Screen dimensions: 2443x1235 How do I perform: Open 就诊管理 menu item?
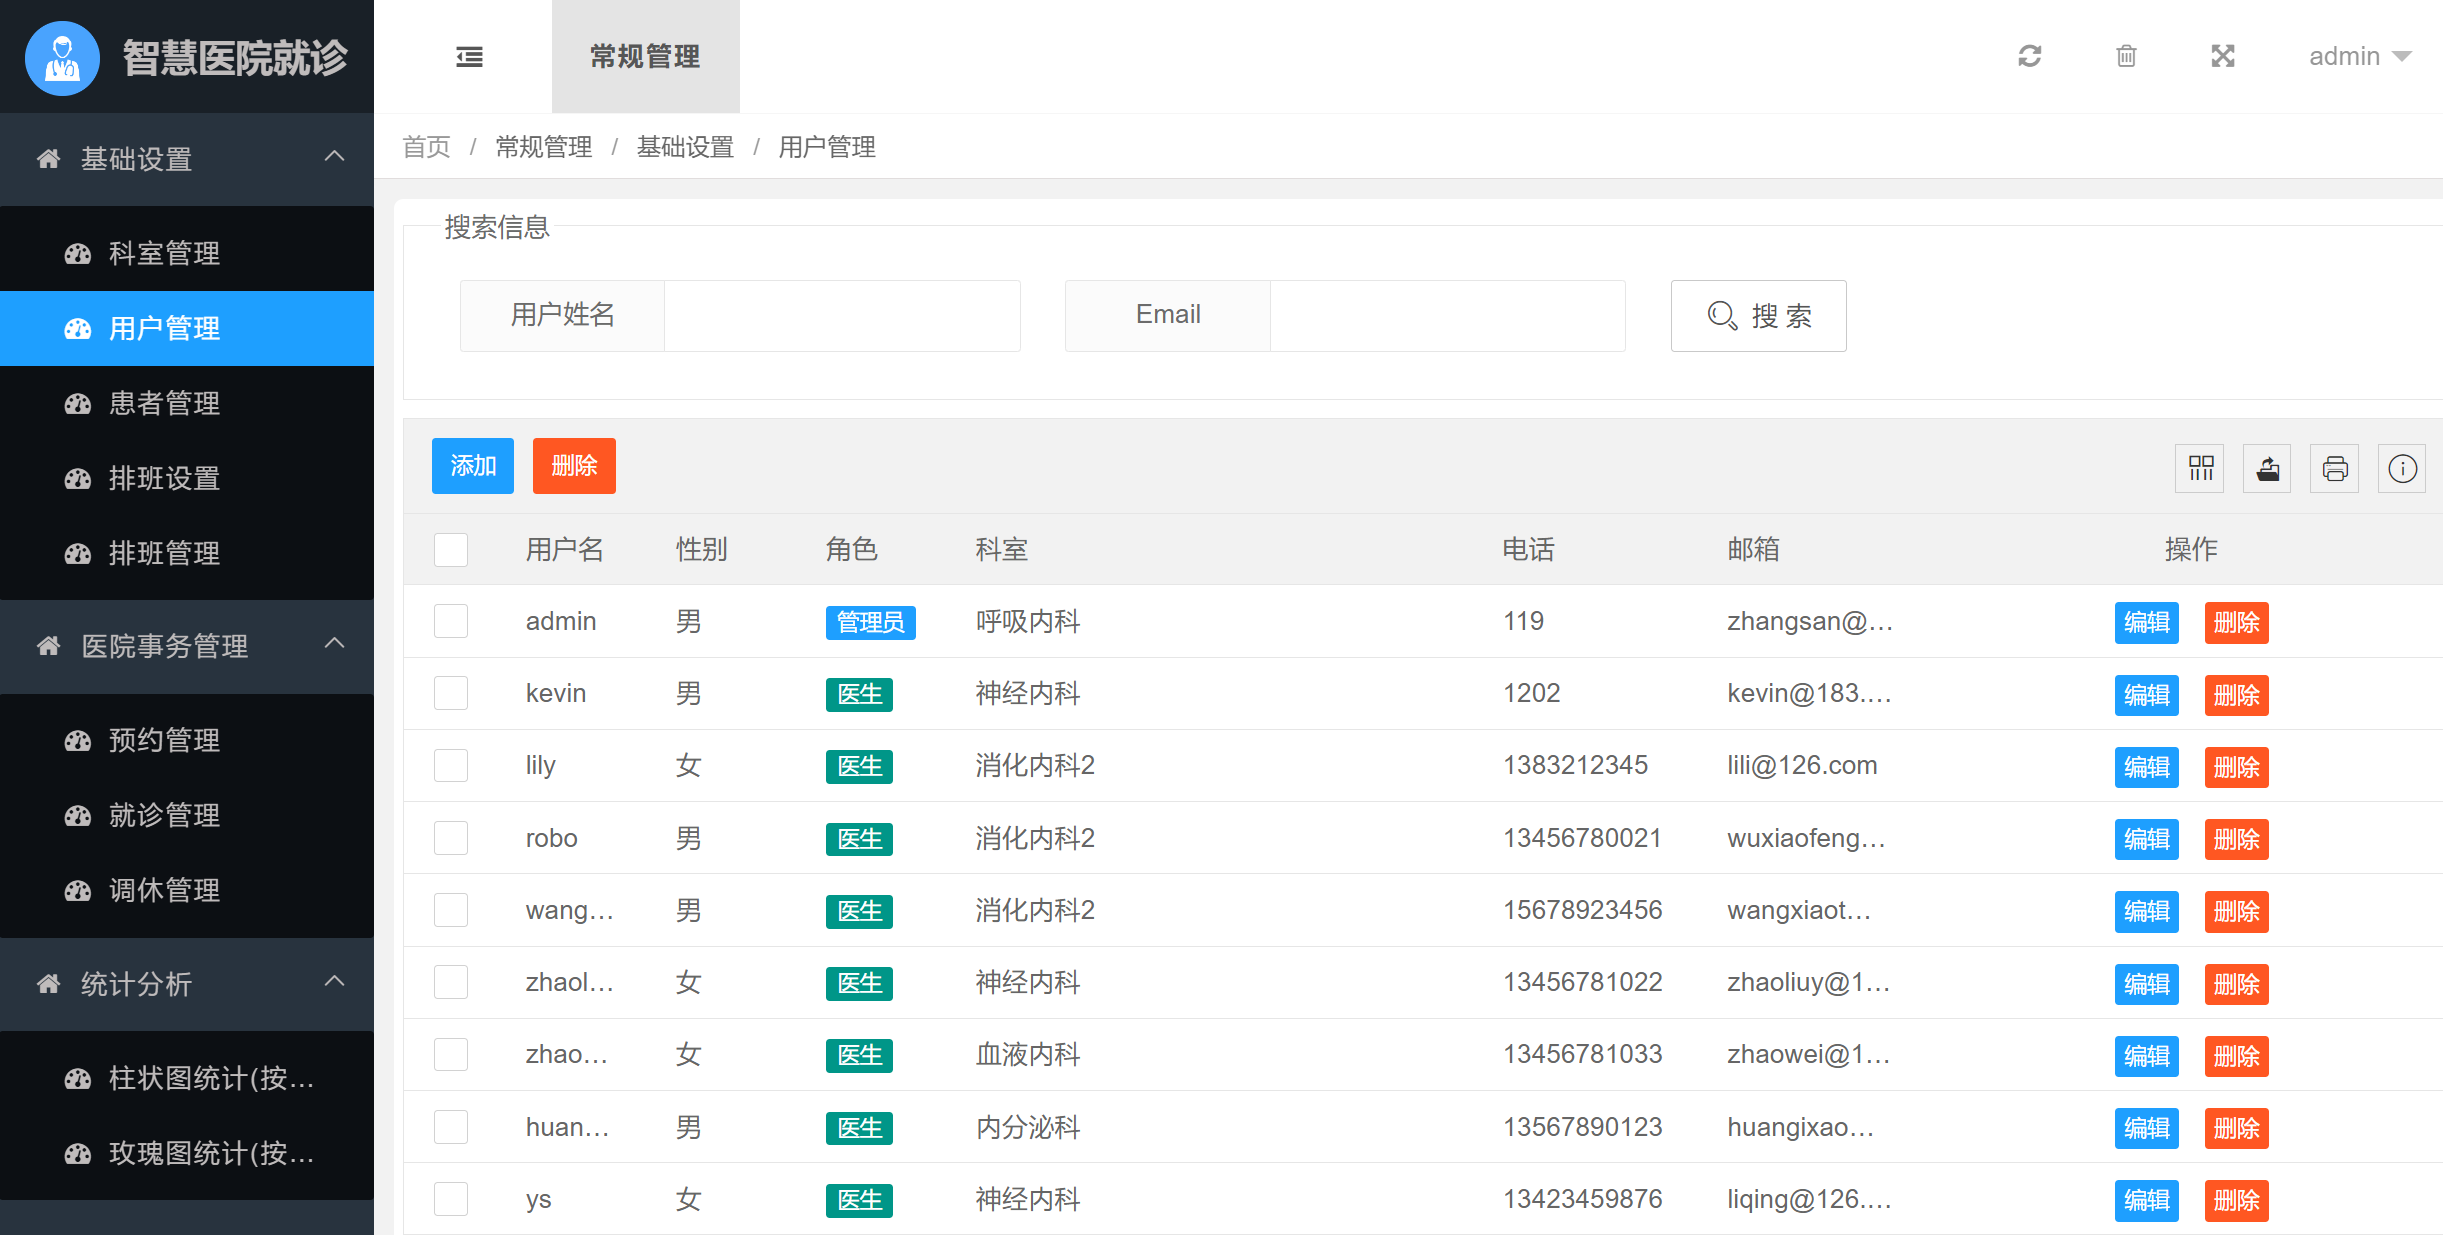[x=187, y=816]
